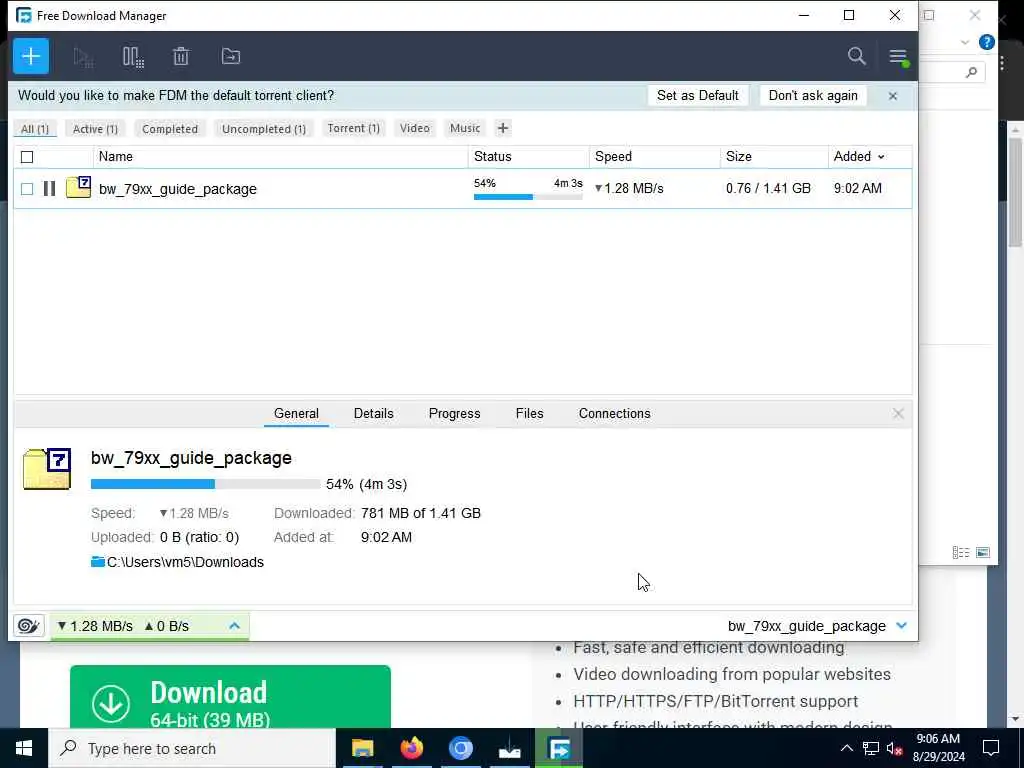The width and height of the screenshot is (1024, 768).
Task: Open Chrome from the taskbar
Action: 460,748
